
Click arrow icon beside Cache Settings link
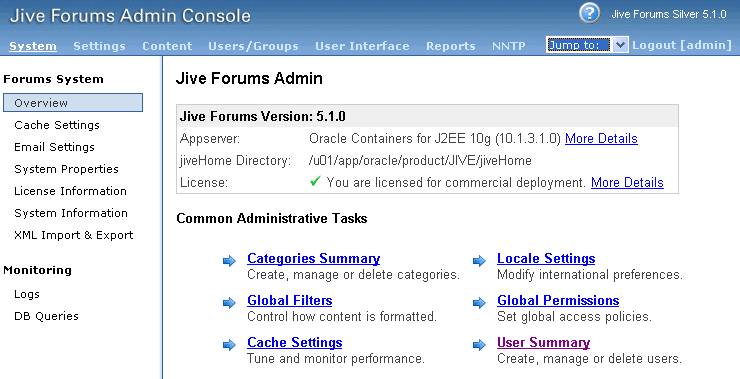(x=229, y=345)
